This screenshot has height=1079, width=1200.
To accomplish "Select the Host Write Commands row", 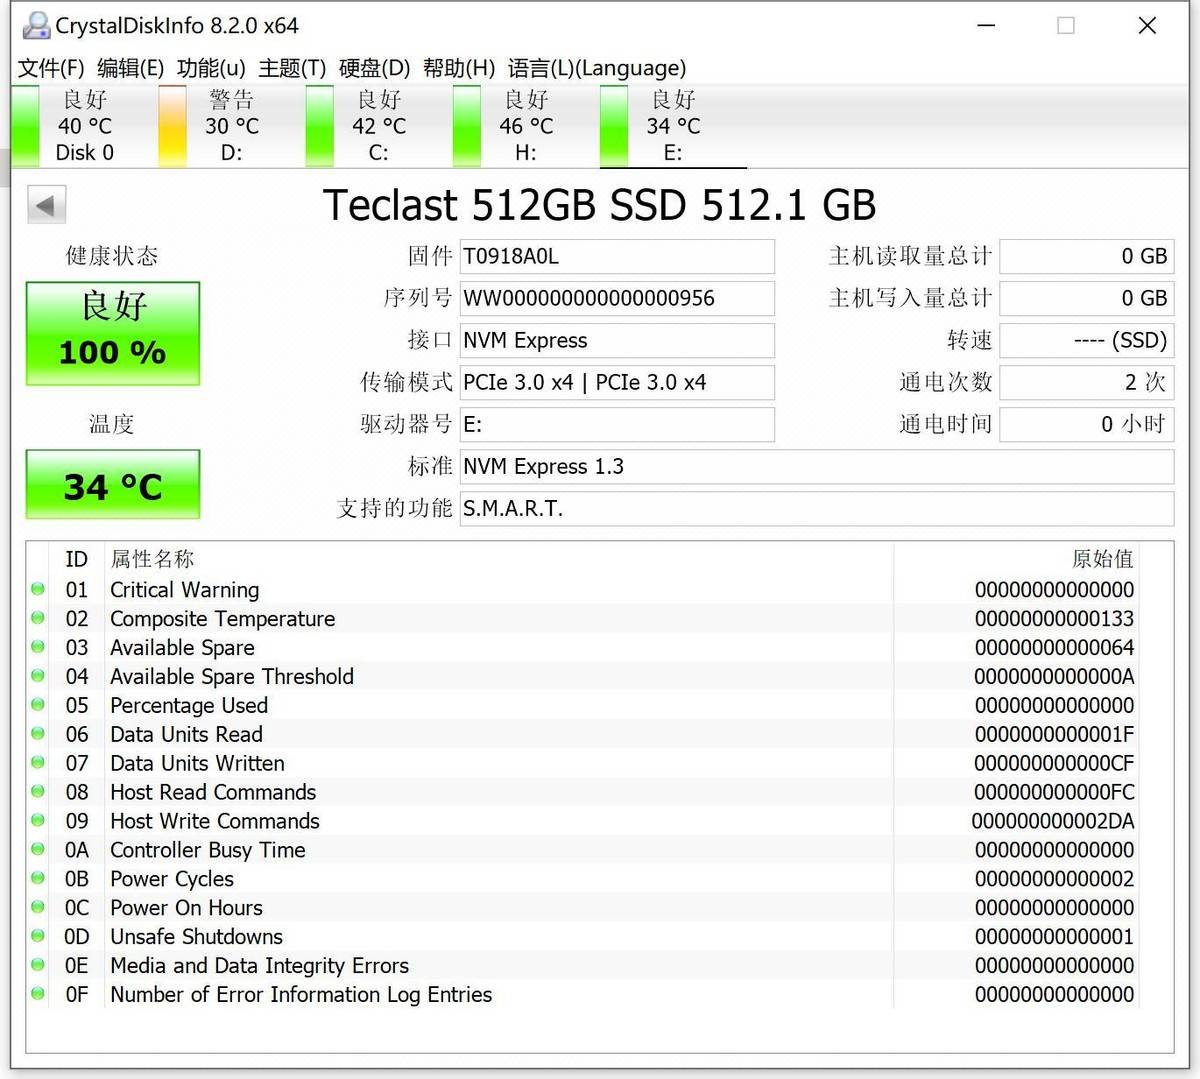I will coord(584,821).
